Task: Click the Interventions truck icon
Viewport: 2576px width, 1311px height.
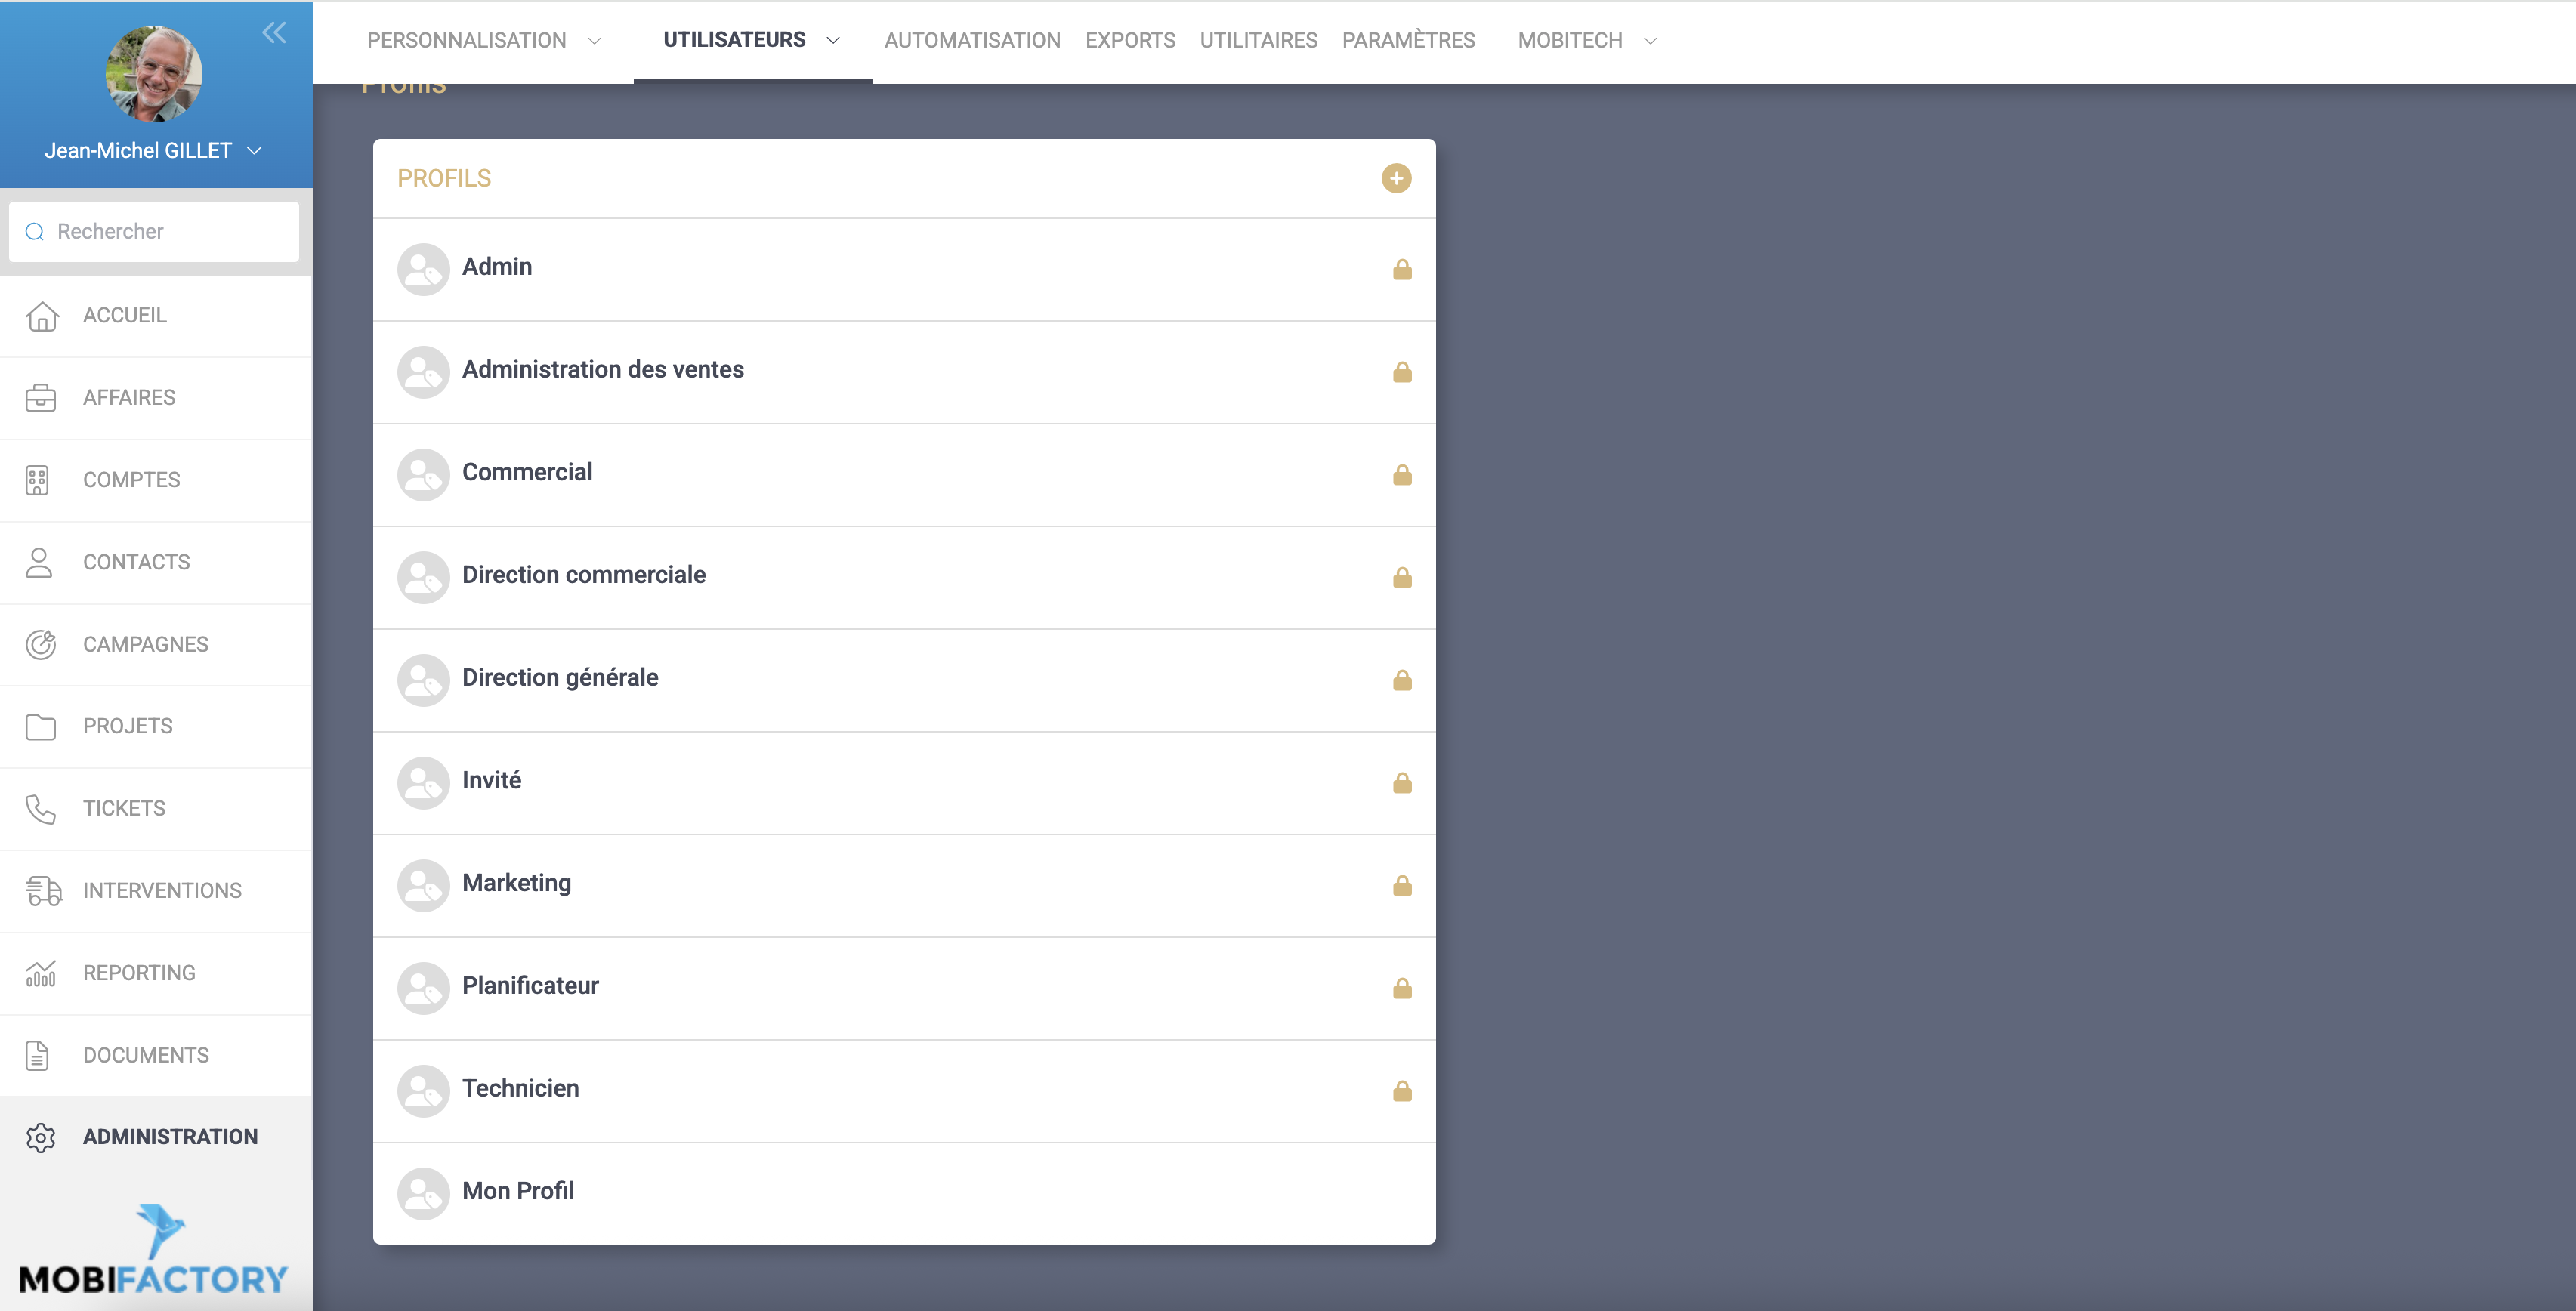Action: click(x=42, y=890)
